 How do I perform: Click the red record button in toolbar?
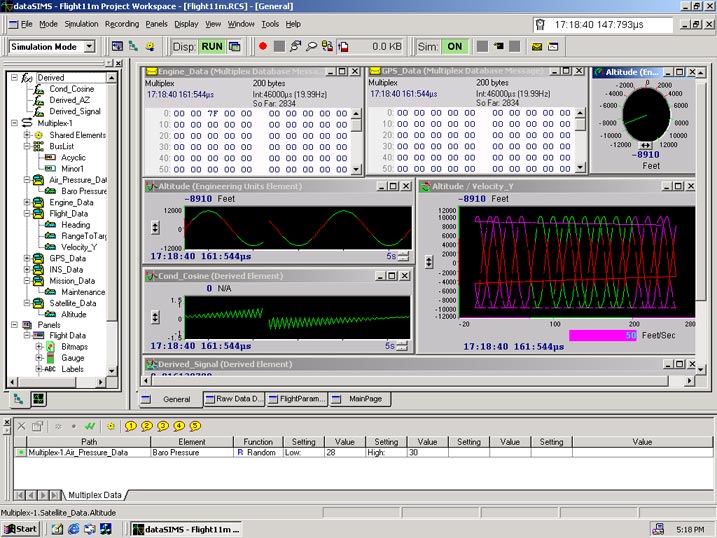click(263, 46)
